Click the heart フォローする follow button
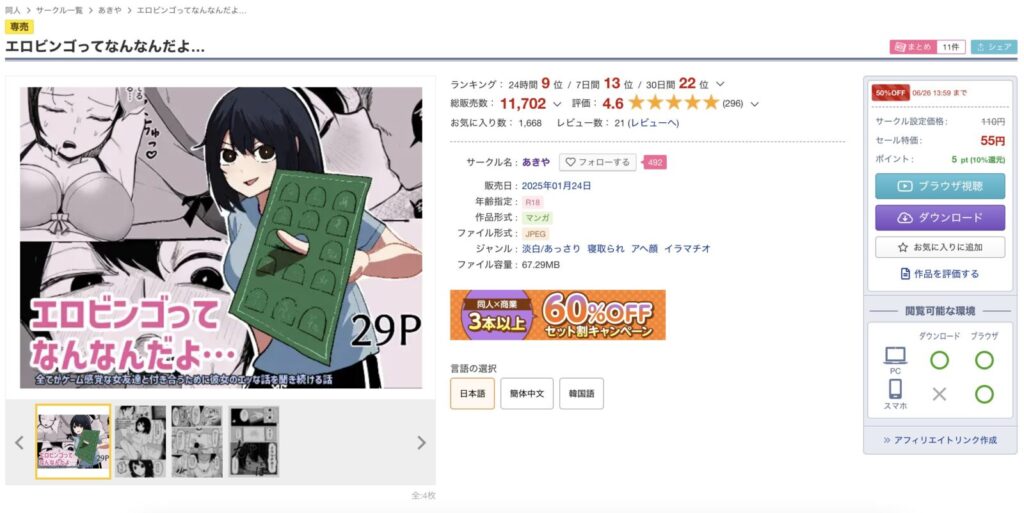This screenshot has height=513, width=1024. point(598,163)
